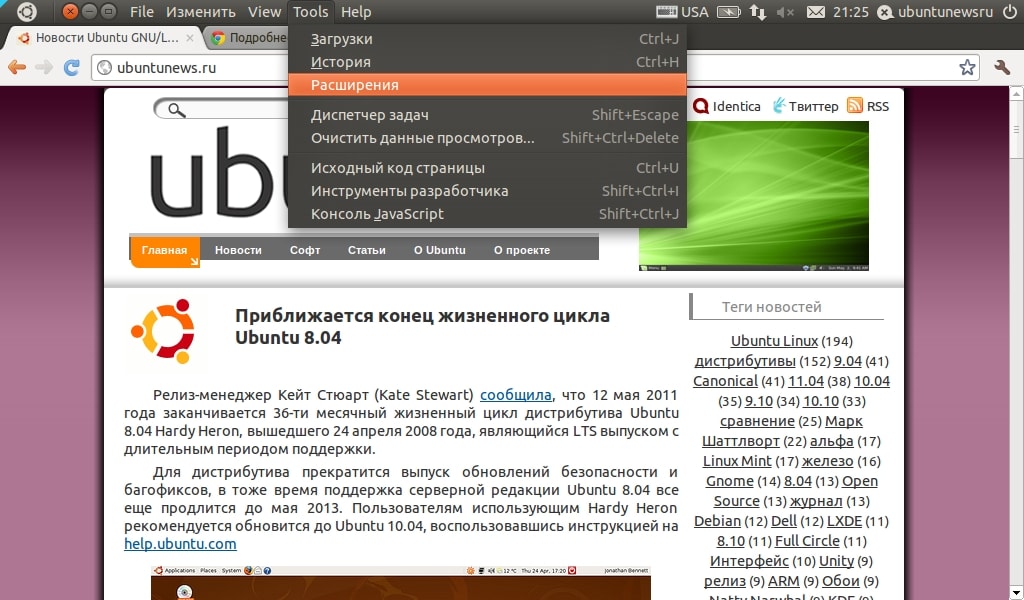Open Диспетчер задач from the menu

point(487,115)
